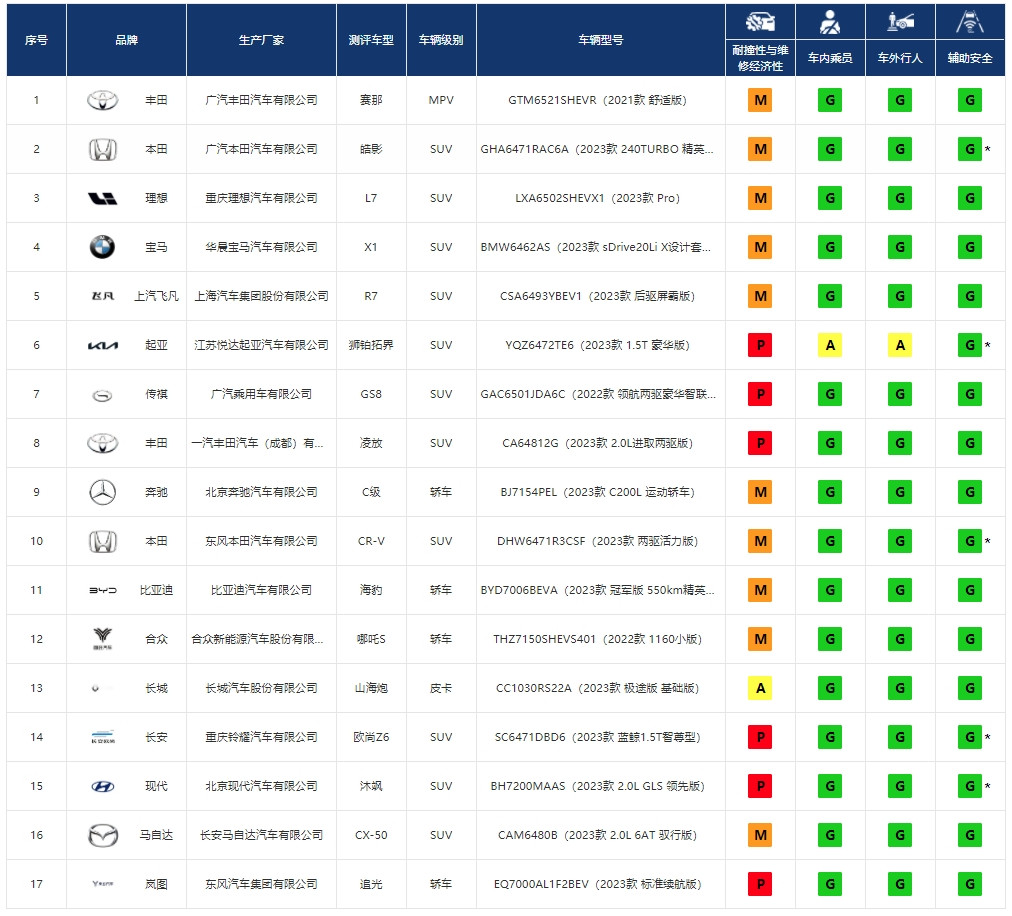Screen dimensions: 1012x916
Task: Click the Li Auto 理想 logo
Action: (x=103, y=198)
